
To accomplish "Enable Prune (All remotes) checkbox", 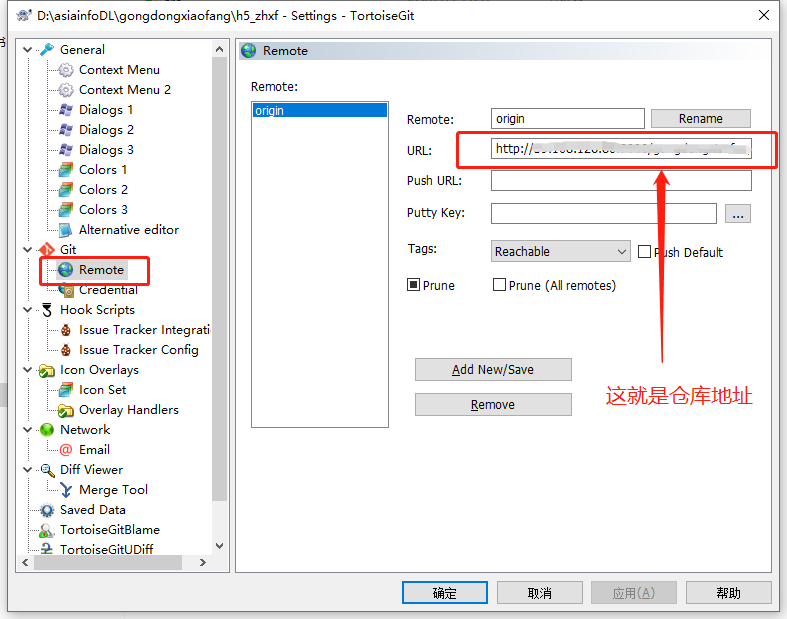I will pyautogui.click(x=499, y=285).
